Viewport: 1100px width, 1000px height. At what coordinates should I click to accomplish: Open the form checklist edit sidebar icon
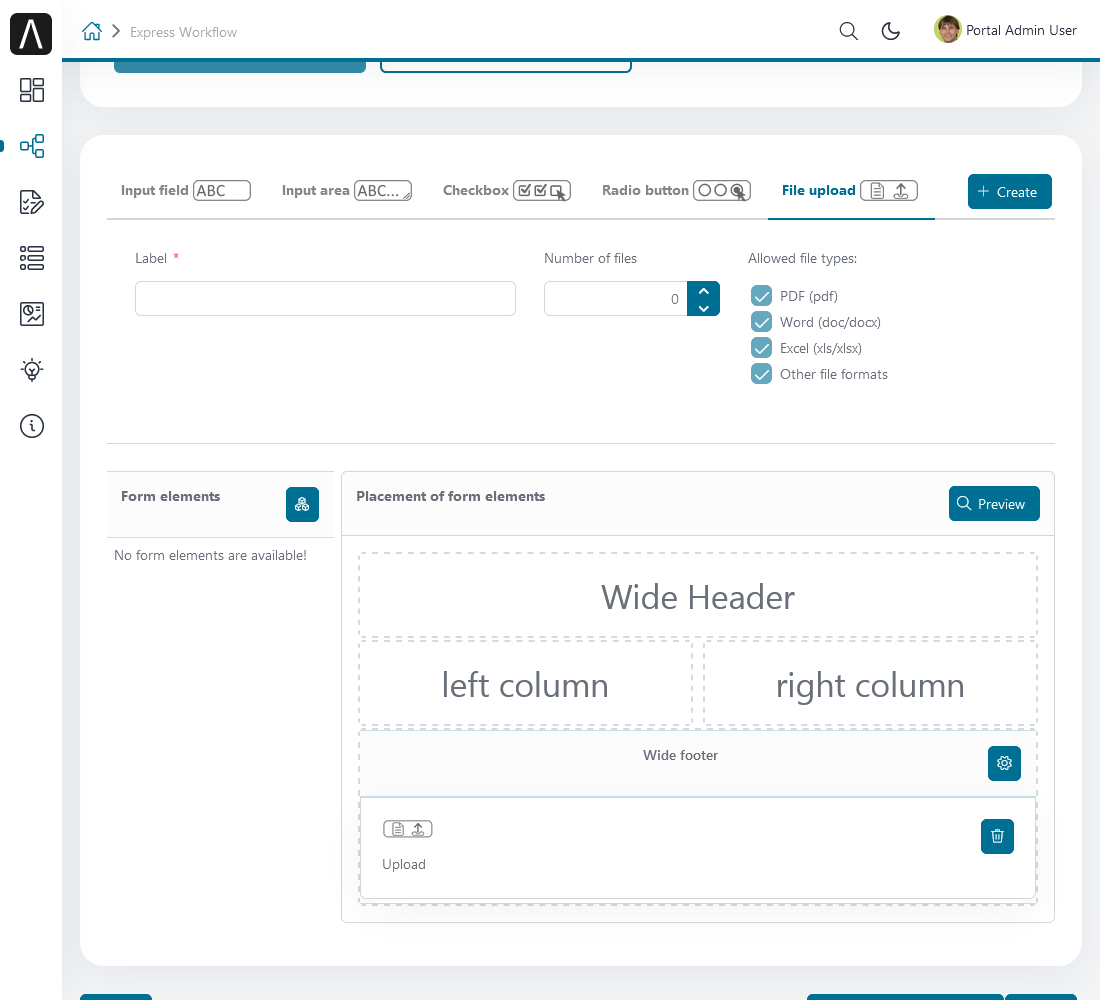coord(32,202)
